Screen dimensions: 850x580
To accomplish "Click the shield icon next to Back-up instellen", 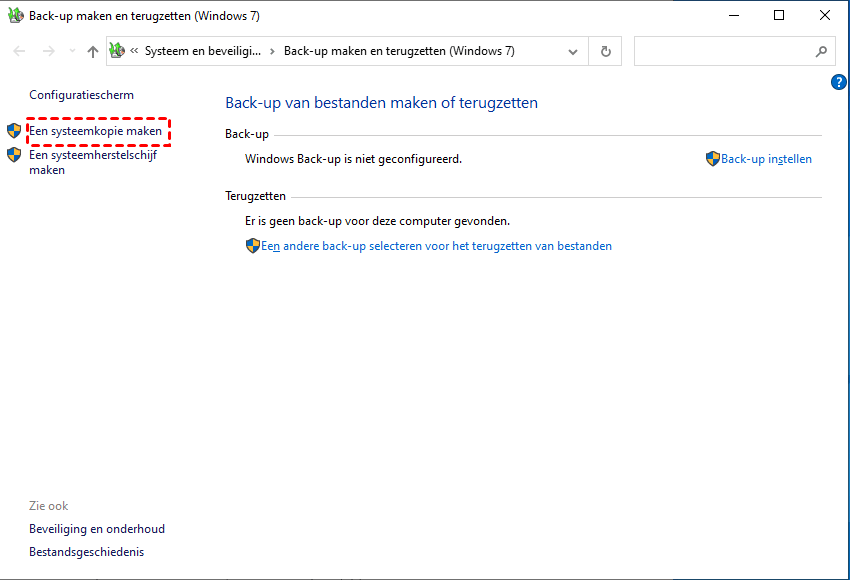I will click(x=713, y=159).
